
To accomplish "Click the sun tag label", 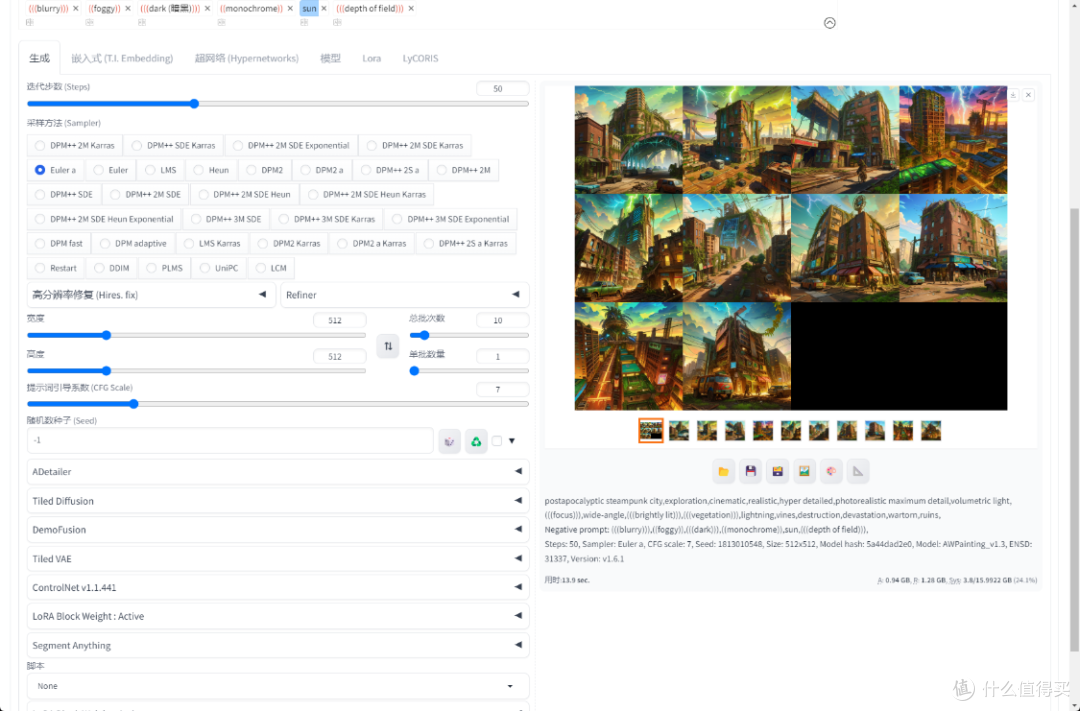I will [x=309, y=8].
